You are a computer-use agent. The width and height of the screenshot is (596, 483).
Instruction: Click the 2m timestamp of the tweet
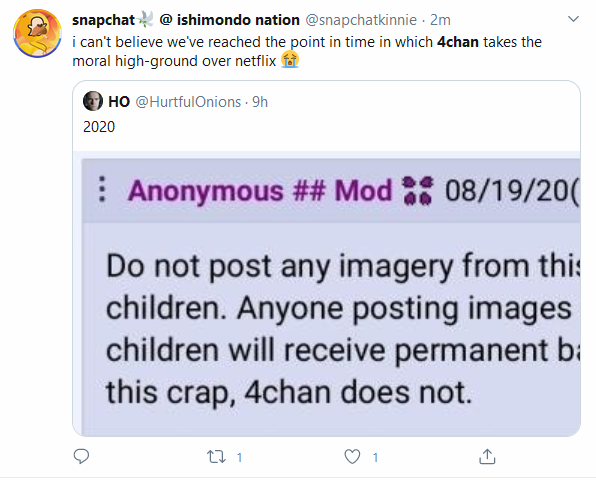click(x=440, y=20)
